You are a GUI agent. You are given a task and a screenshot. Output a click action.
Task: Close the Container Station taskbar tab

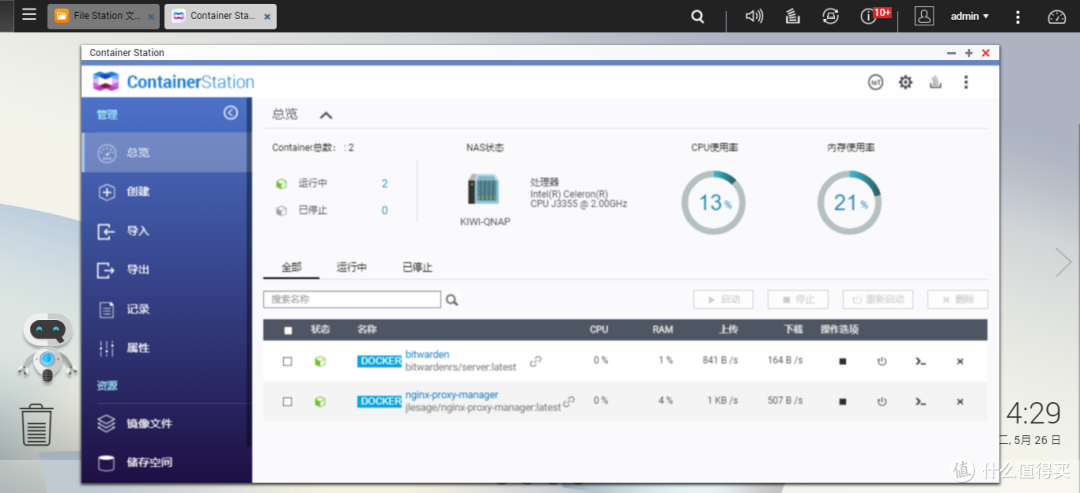[268, 17]
